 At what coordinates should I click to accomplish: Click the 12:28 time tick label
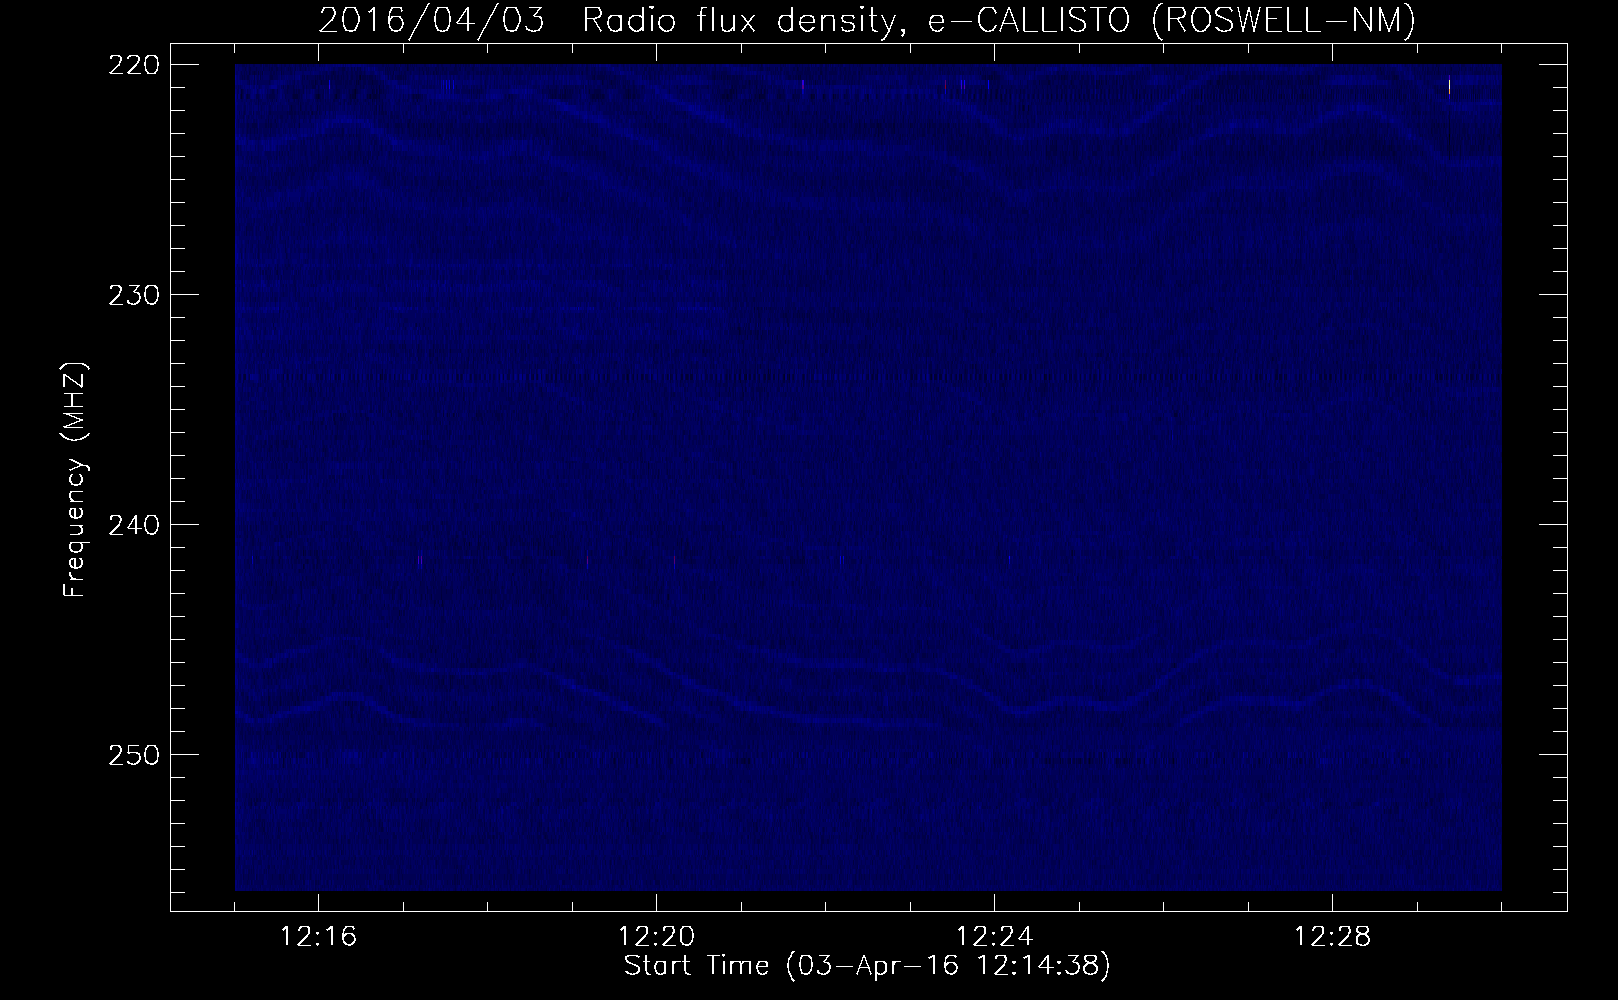coord(1333,937)
